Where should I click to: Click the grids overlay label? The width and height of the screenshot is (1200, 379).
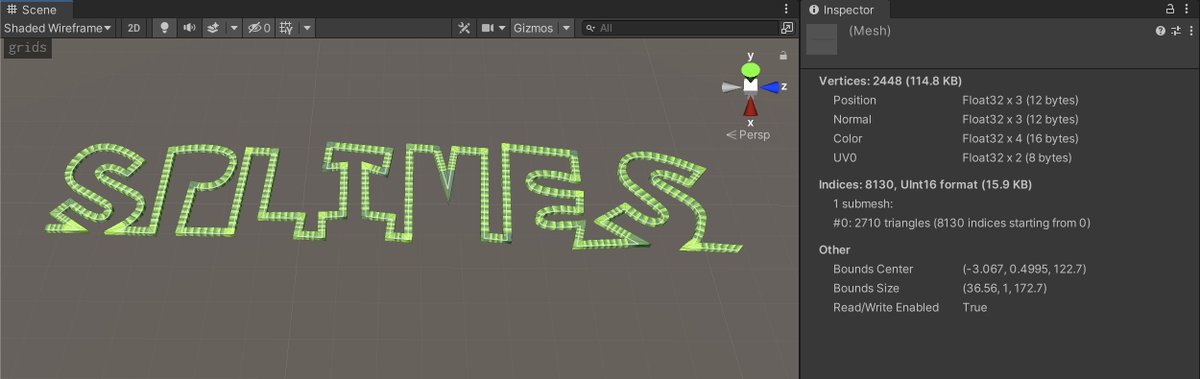27,48
